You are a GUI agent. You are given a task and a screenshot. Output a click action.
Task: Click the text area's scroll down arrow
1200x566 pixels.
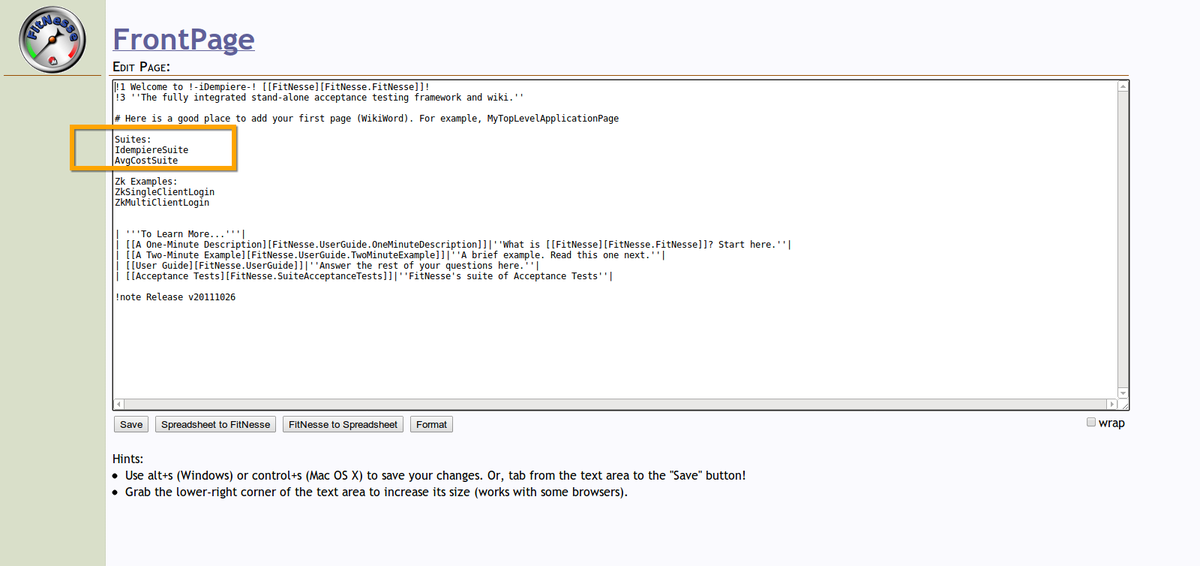1122,392
